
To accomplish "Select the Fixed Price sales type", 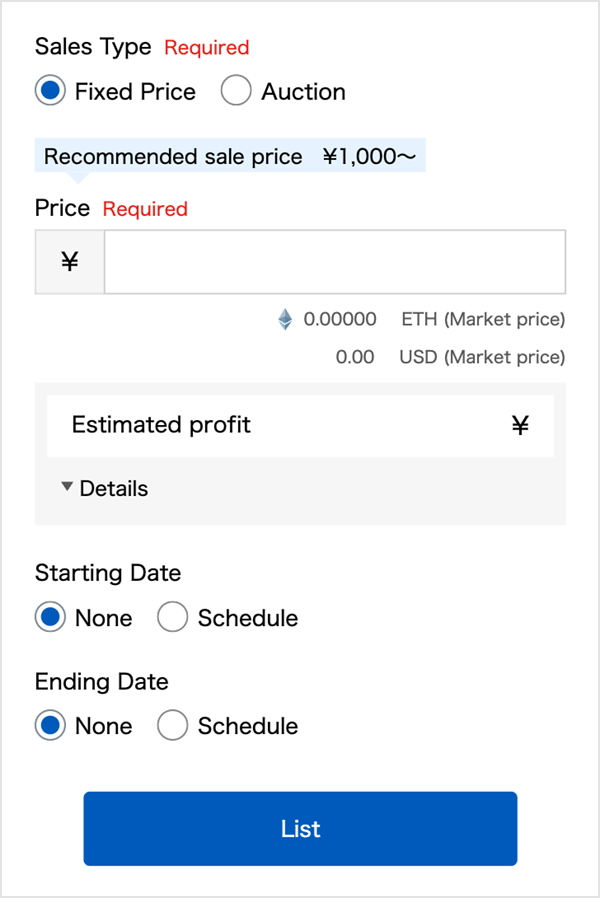I will click(x=50, y=91).
